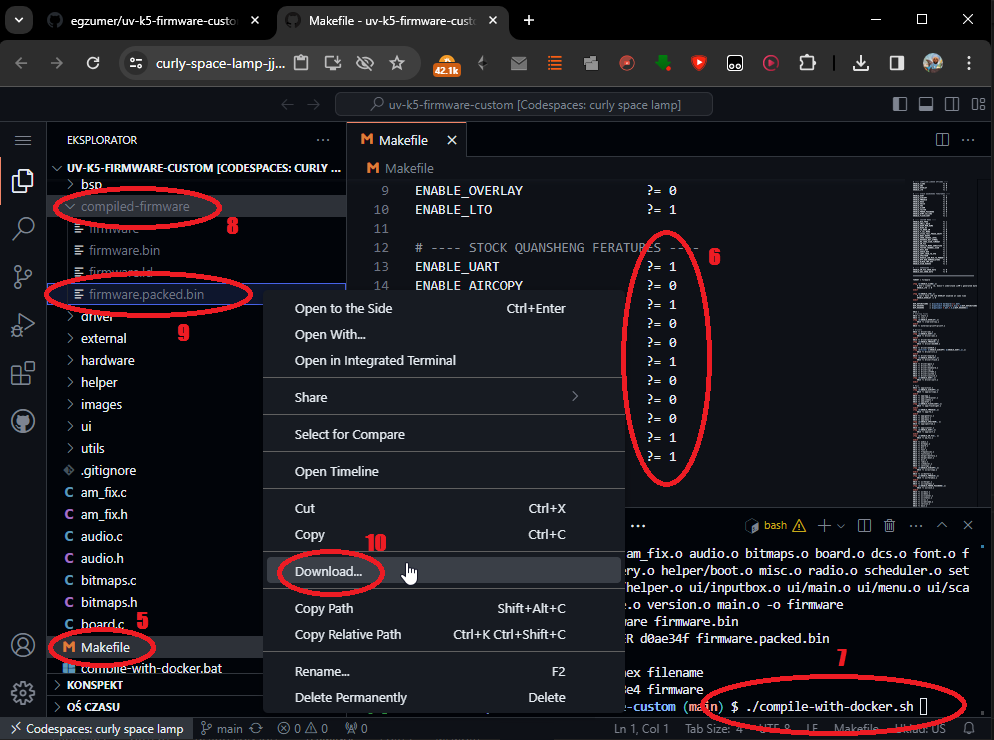994x740 pixels.
Task: Kill terminal with the trash icon
Action: coord(889,525)
